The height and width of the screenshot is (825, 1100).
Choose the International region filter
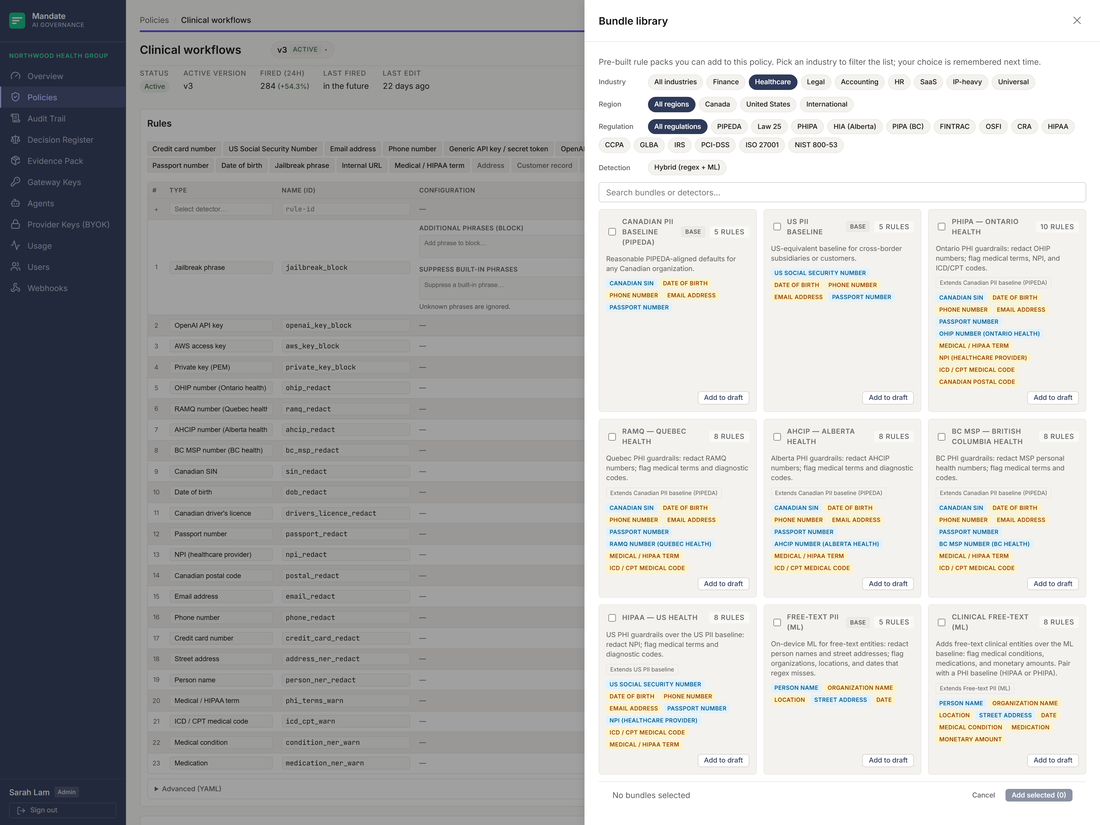tap(826, 105)
